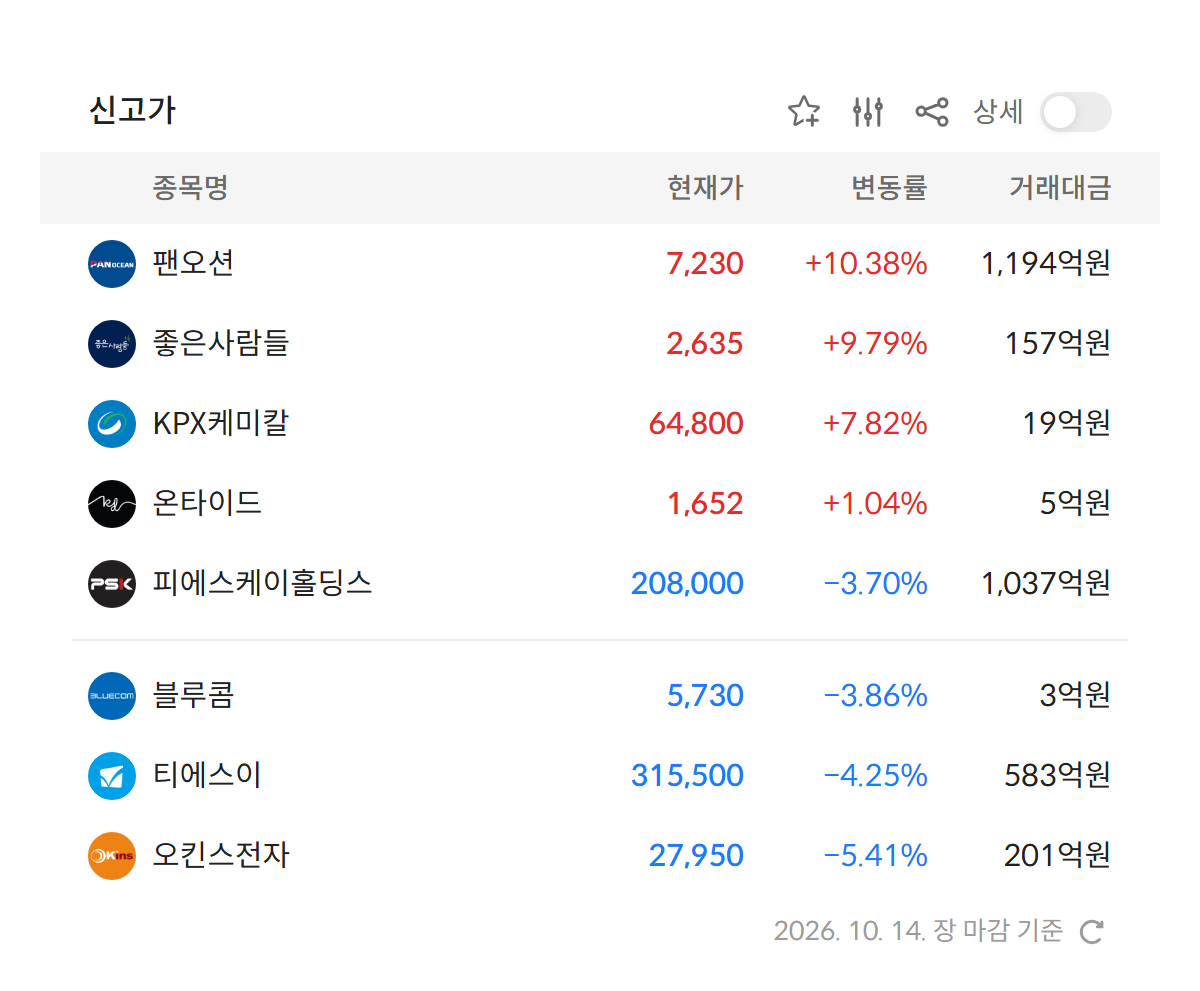Select 피에스케이홀딩스 price 208,000
Viewport: 1200px width, 991px height.
click(688, 584)
